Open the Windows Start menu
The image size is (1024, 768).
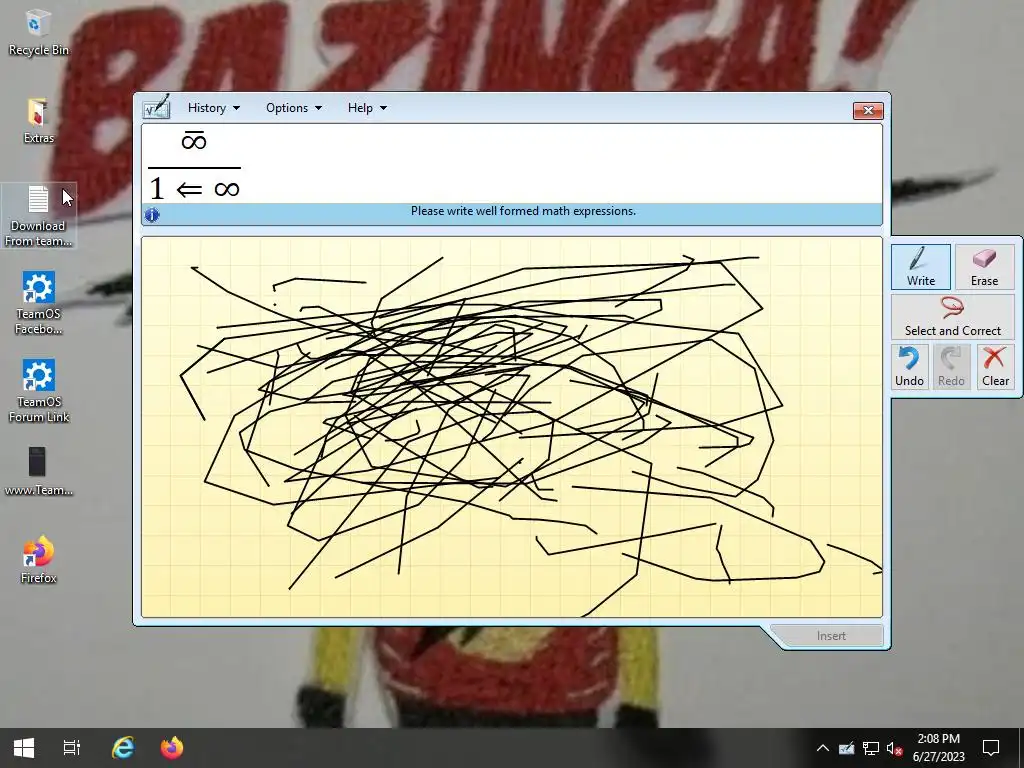coord(24,748)
